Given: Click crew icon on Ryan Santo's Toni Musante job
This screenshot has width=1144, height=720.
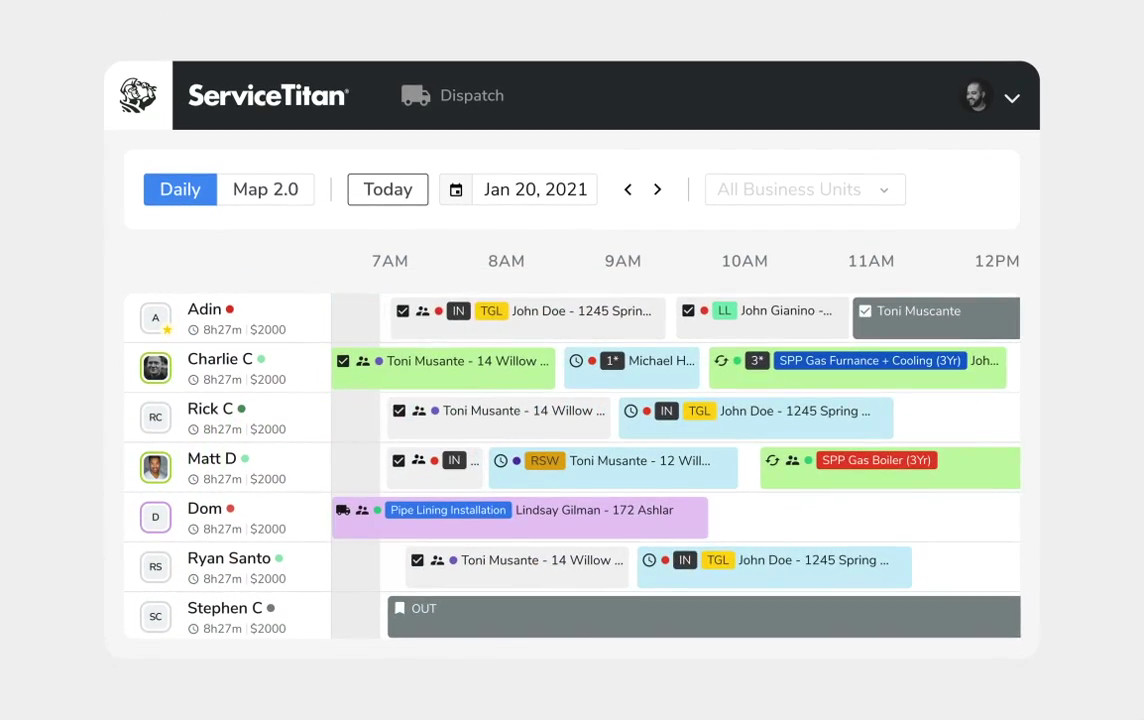Looking at the screenshot, I should 437,560.
